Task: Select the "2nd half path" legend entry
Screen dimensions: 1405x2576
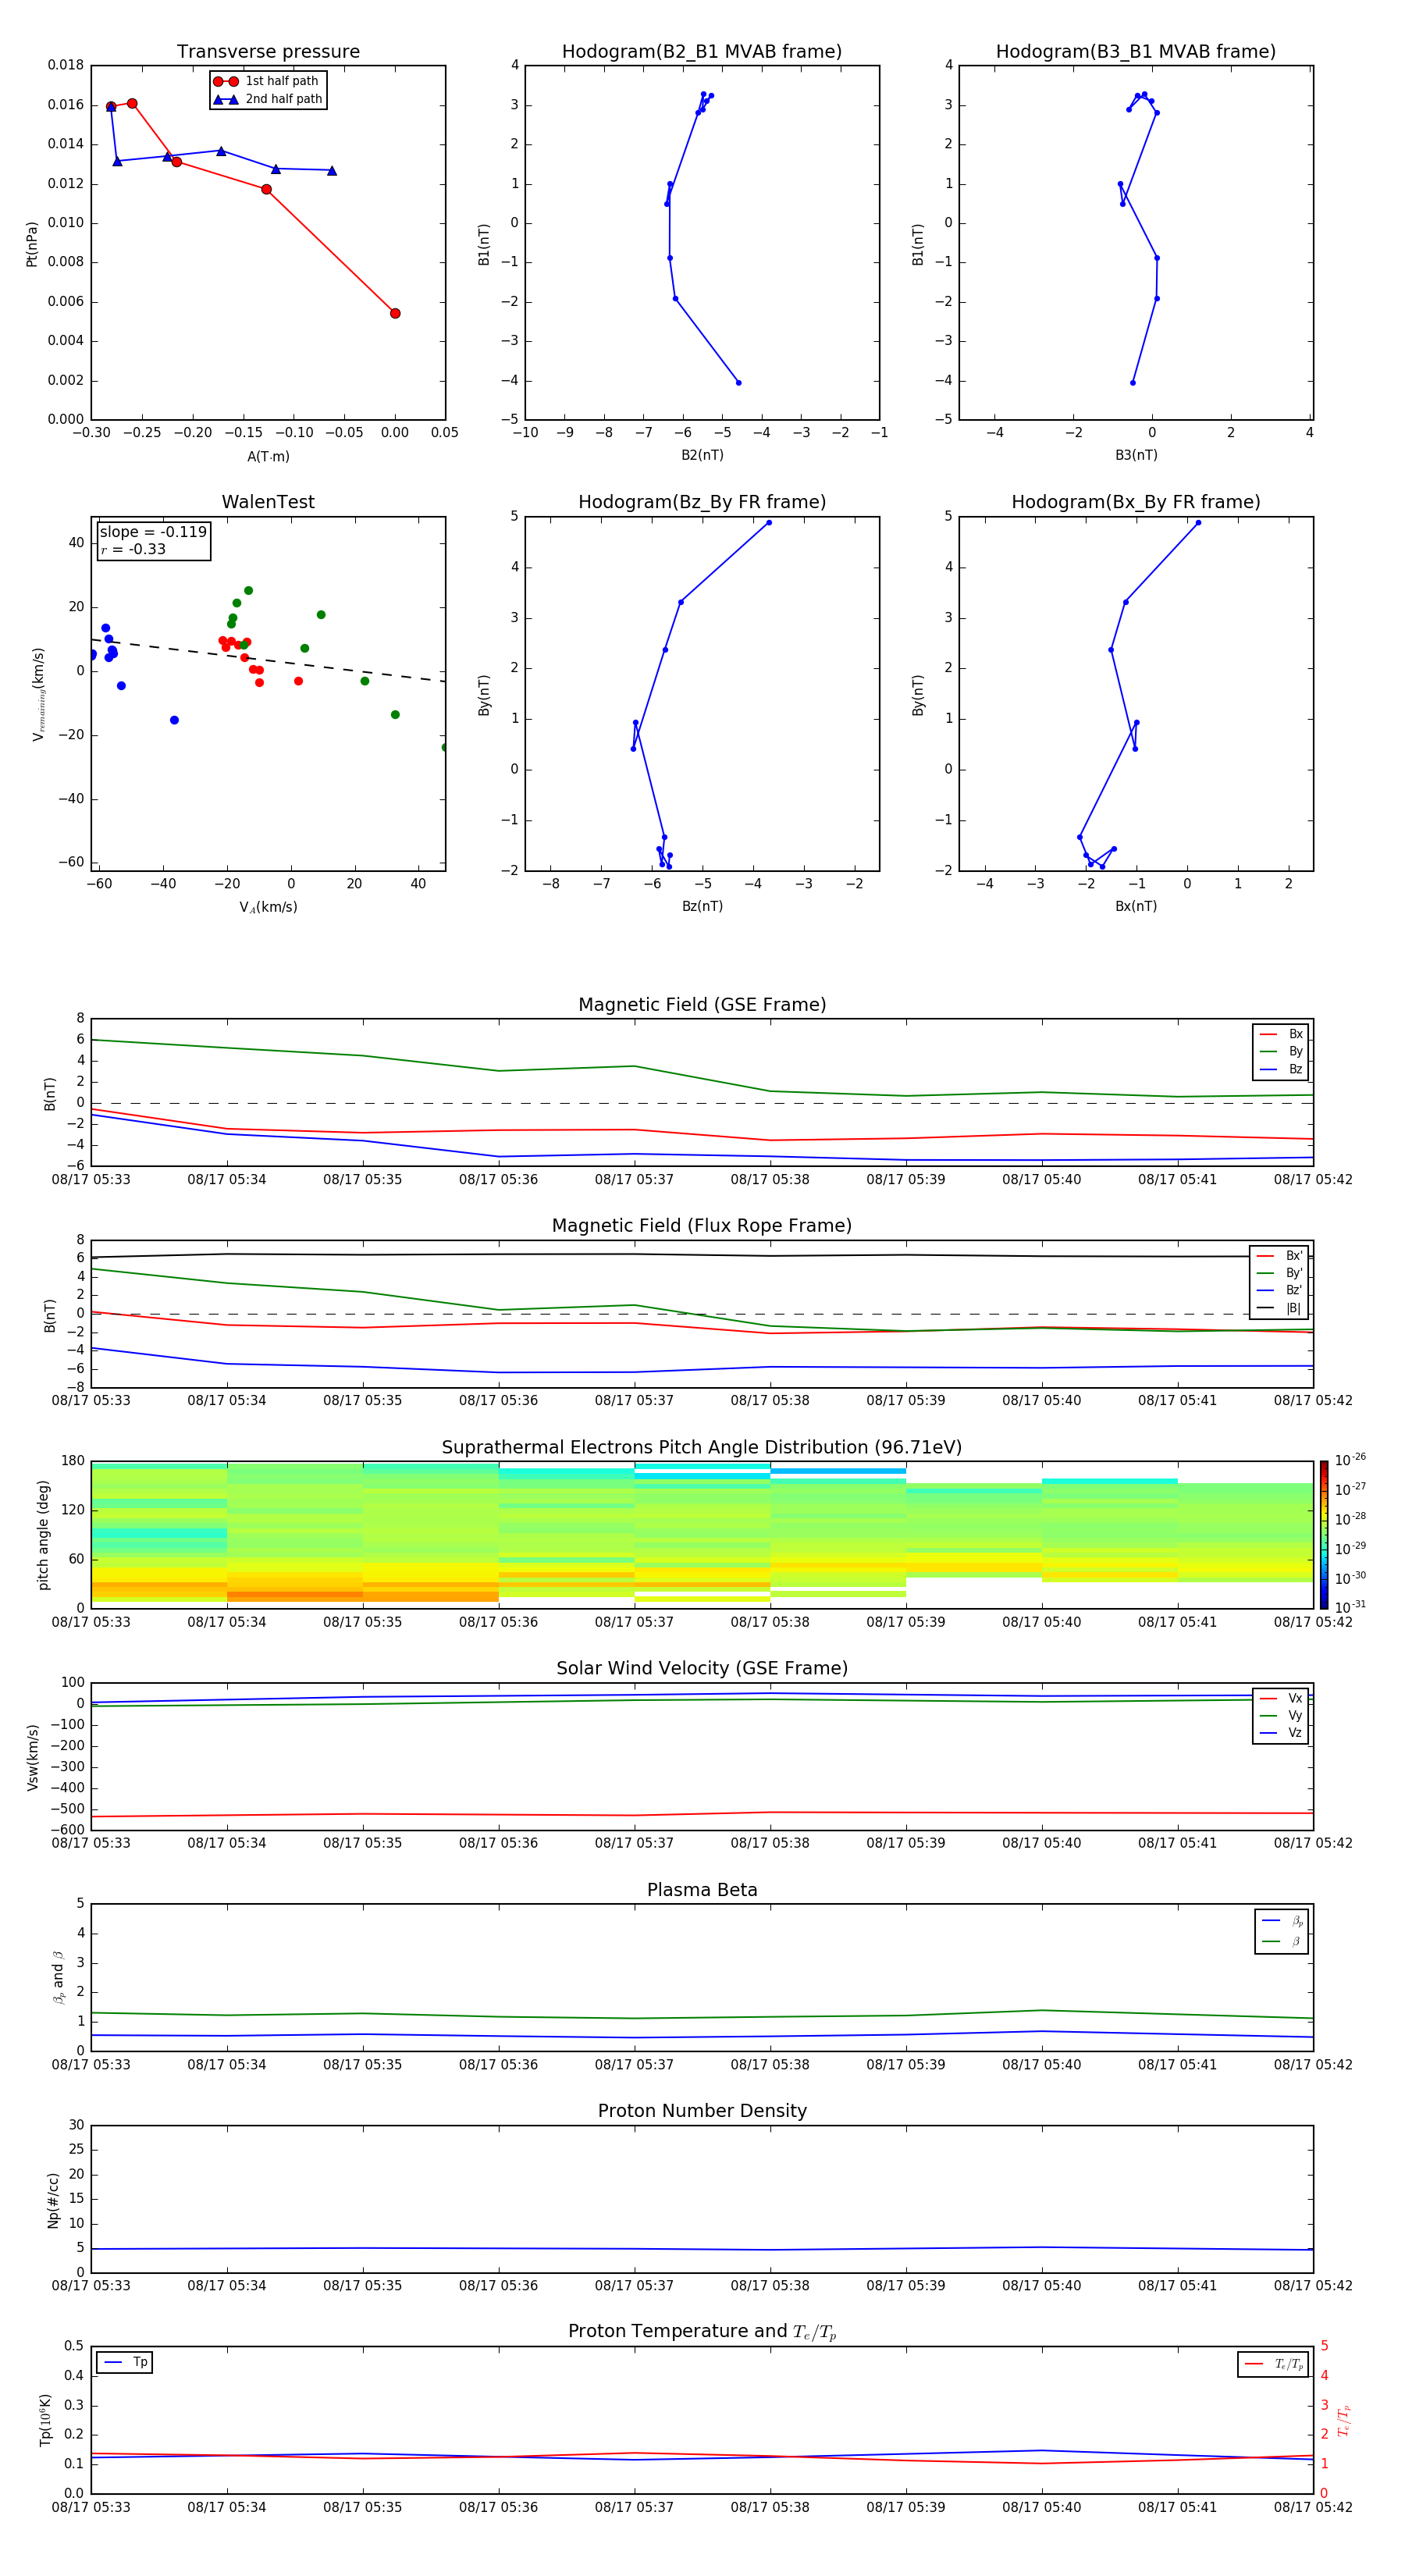Action: coord(268,99)
